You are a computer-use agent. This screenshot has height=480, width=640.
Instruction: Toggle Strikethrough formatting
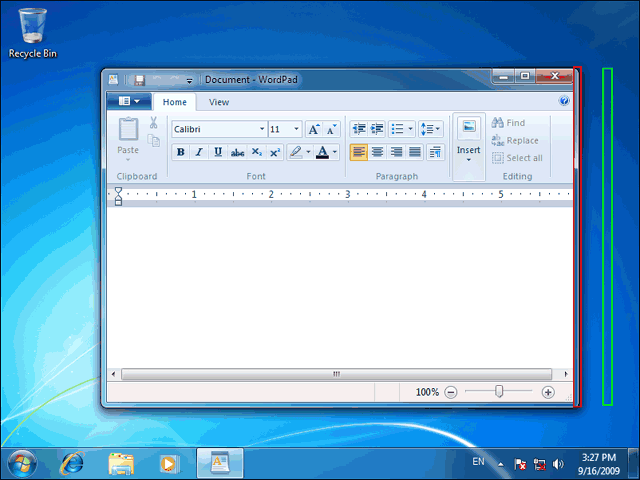click(x=237, y=152)
